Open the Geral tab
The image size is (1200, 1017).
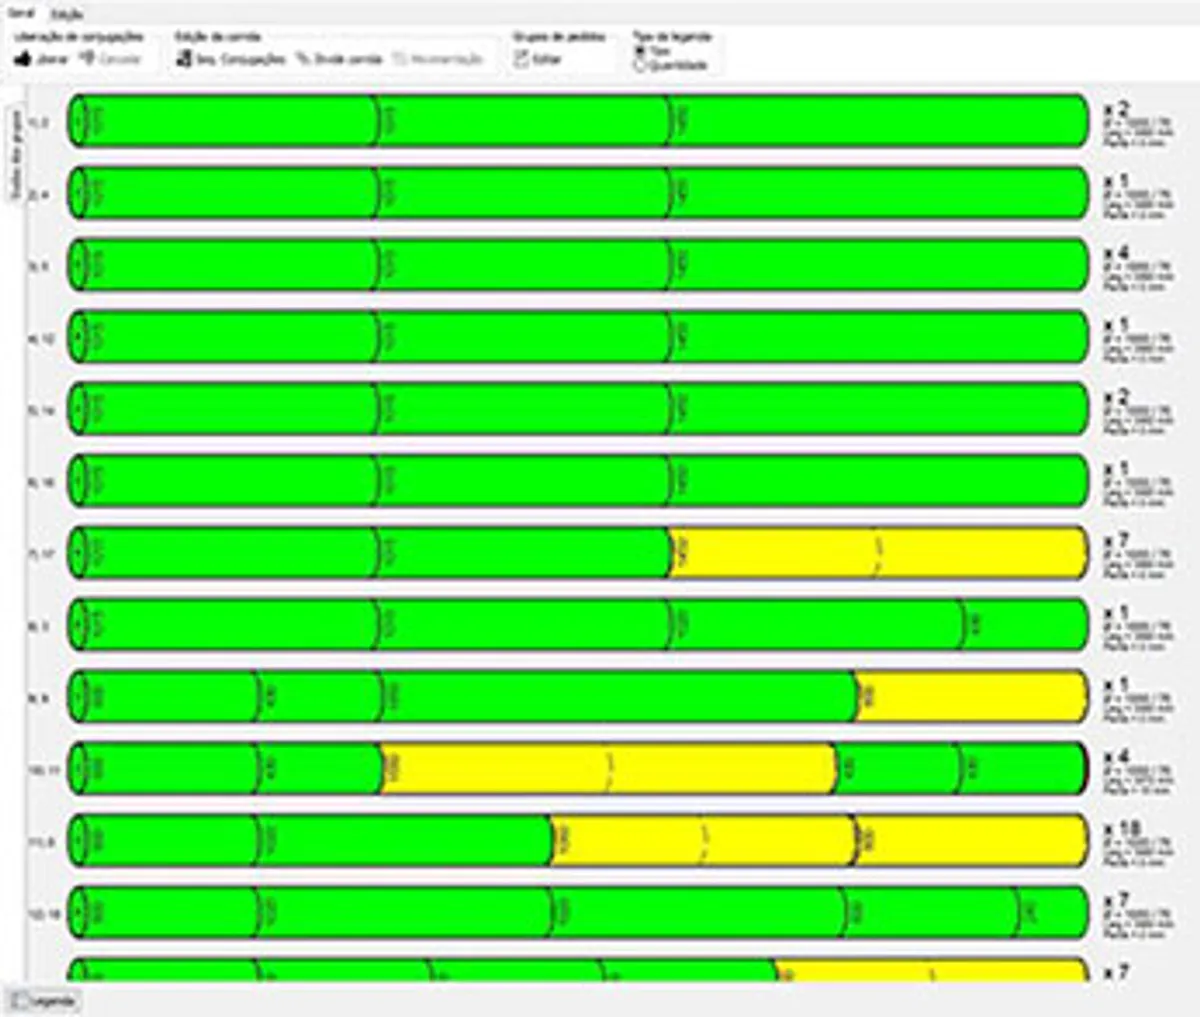[x=21, y=14]
